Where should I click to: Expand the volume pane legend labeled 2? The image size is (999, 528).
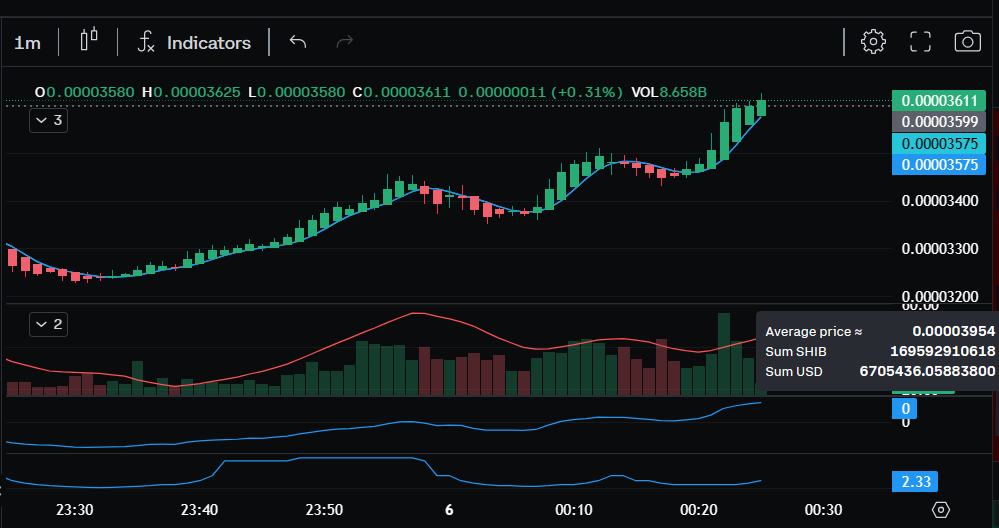(48, 325)
